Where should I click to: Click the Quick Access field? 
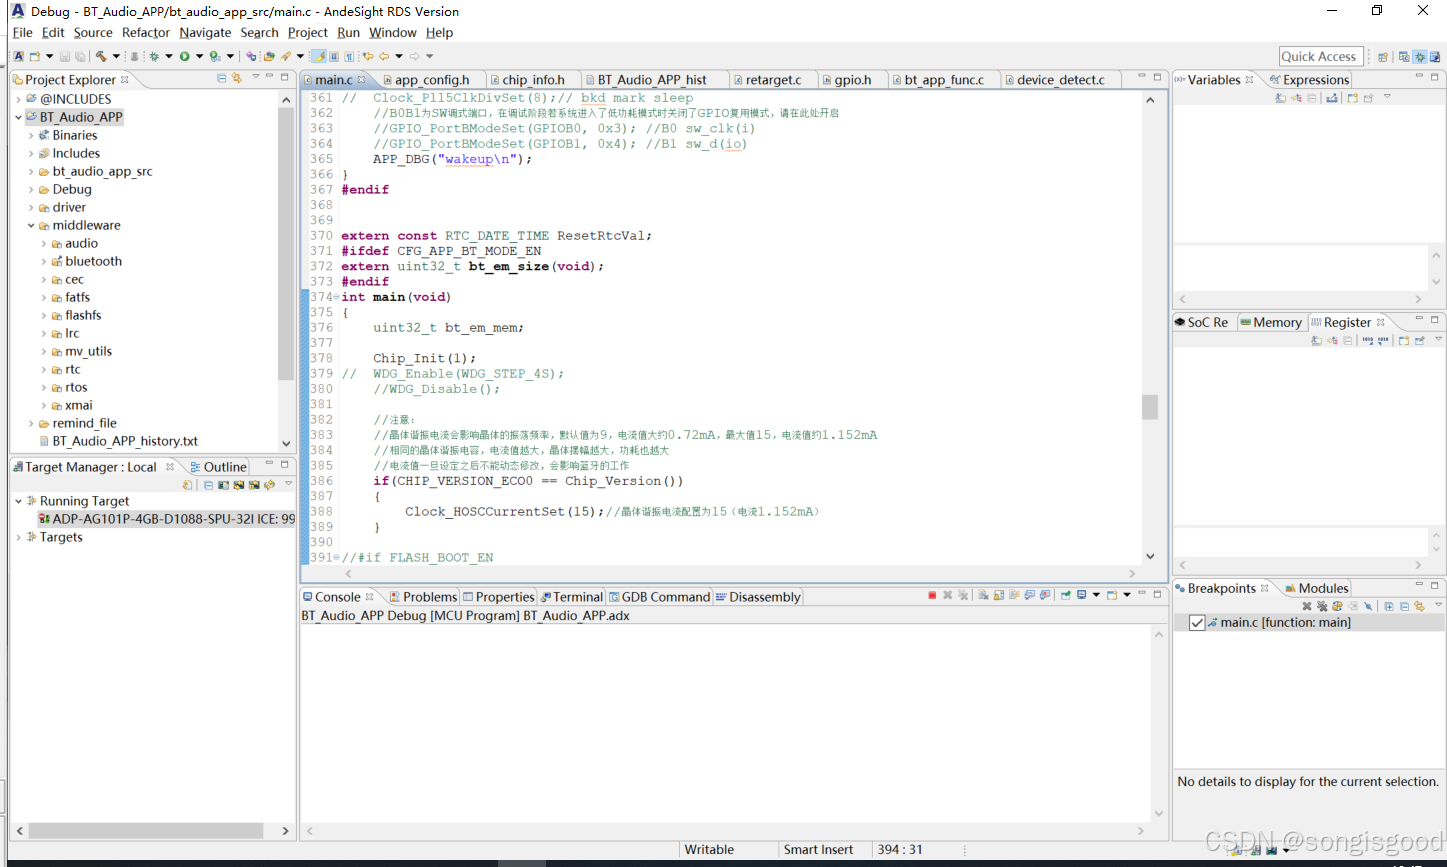click(1321, 56)
